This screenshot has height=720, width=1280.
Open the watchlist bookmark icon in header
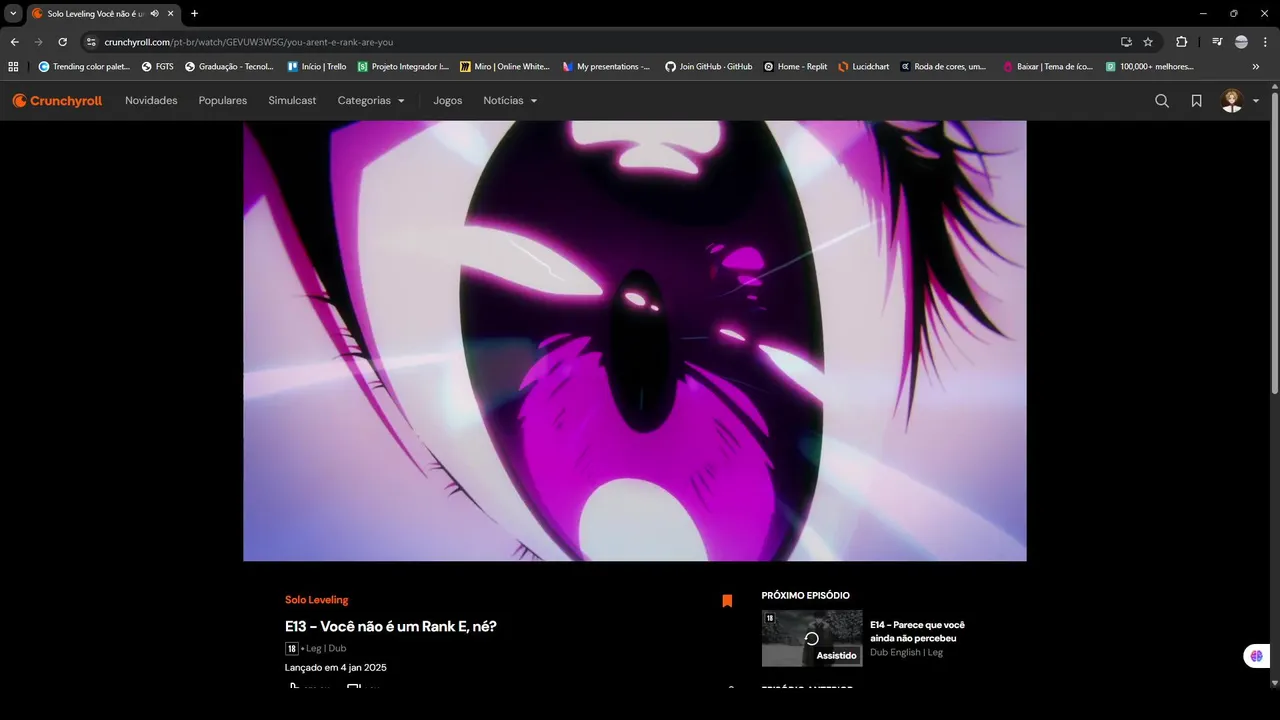click(x=1196, y=101)
